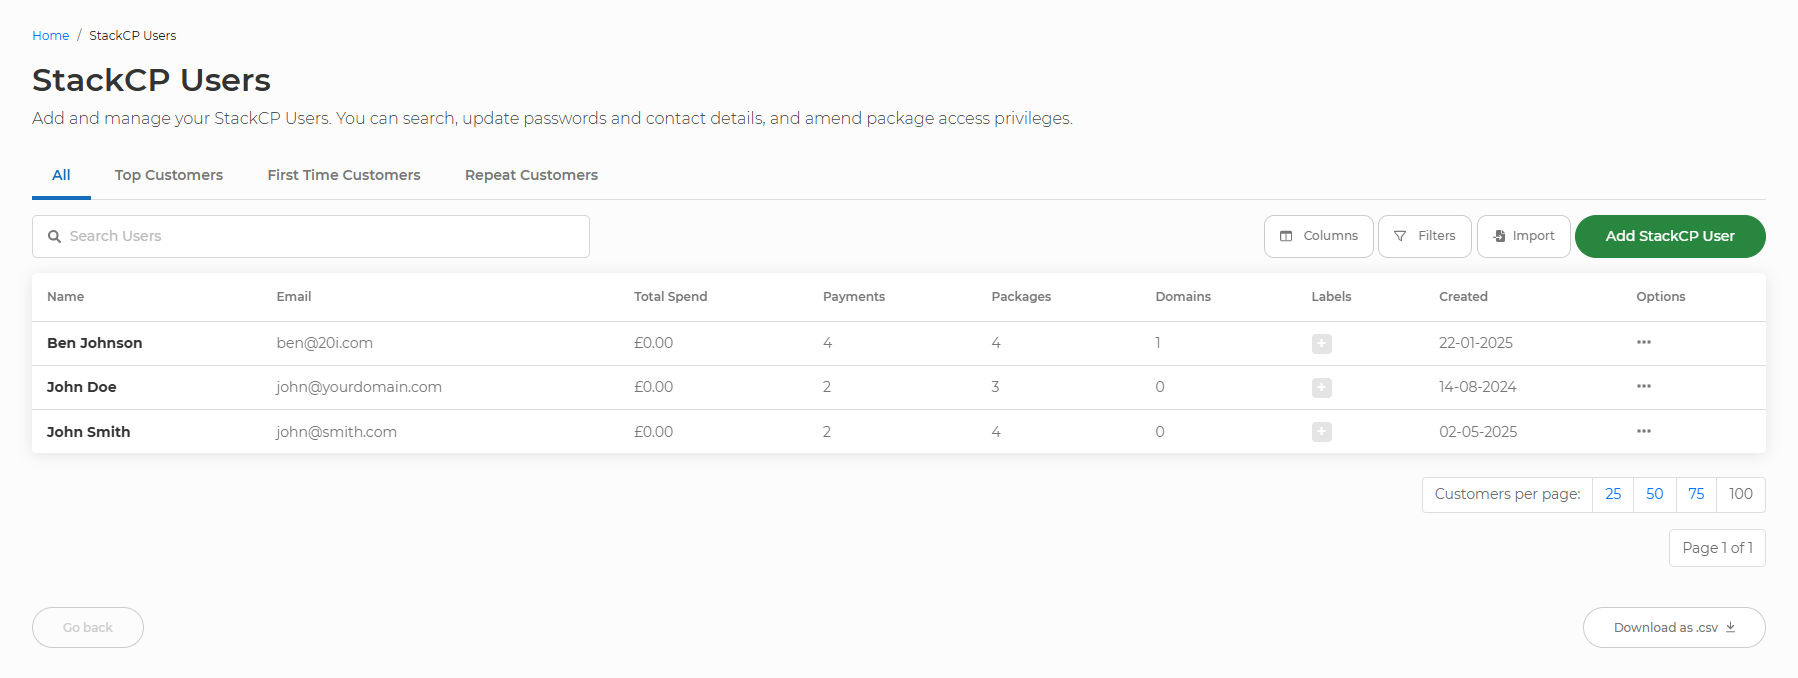Click email john@smith.com

coord(336,432)
